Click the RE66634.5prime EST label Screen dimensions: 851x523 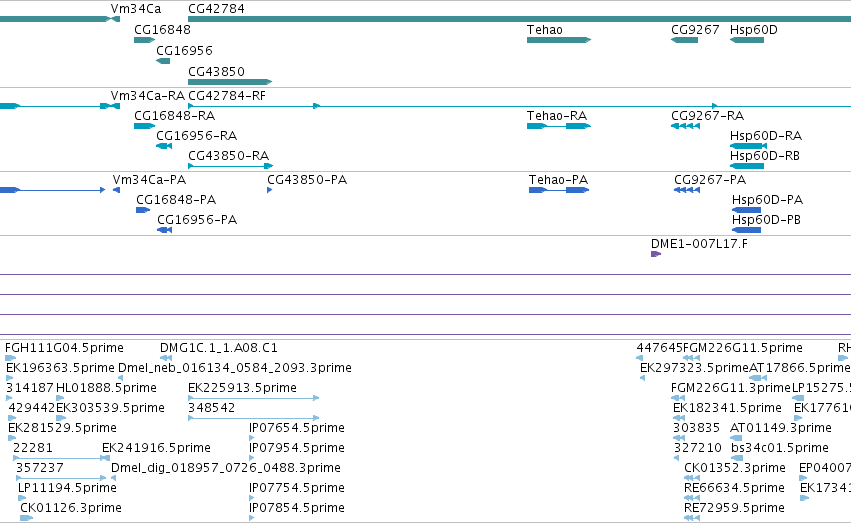(734, 488)
